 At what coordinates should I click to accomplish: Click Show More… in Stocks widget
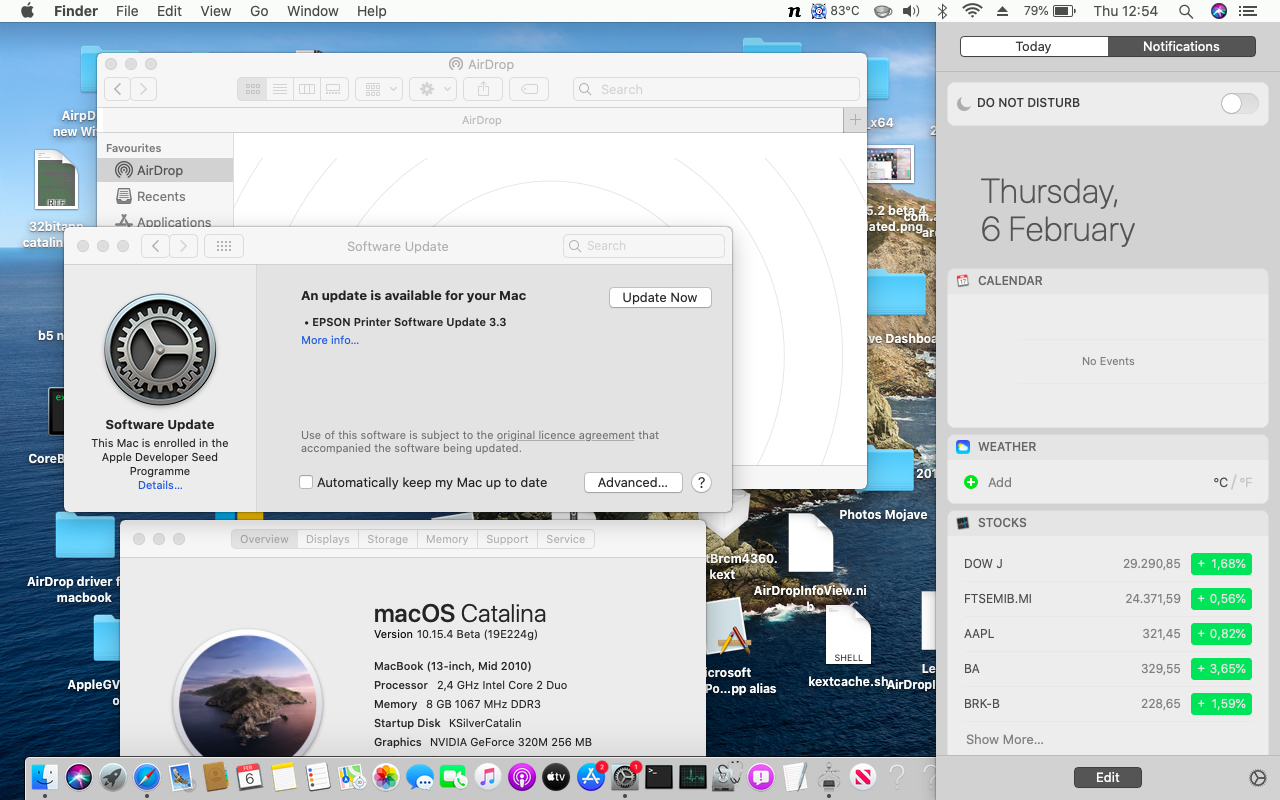pos(1004,740)
